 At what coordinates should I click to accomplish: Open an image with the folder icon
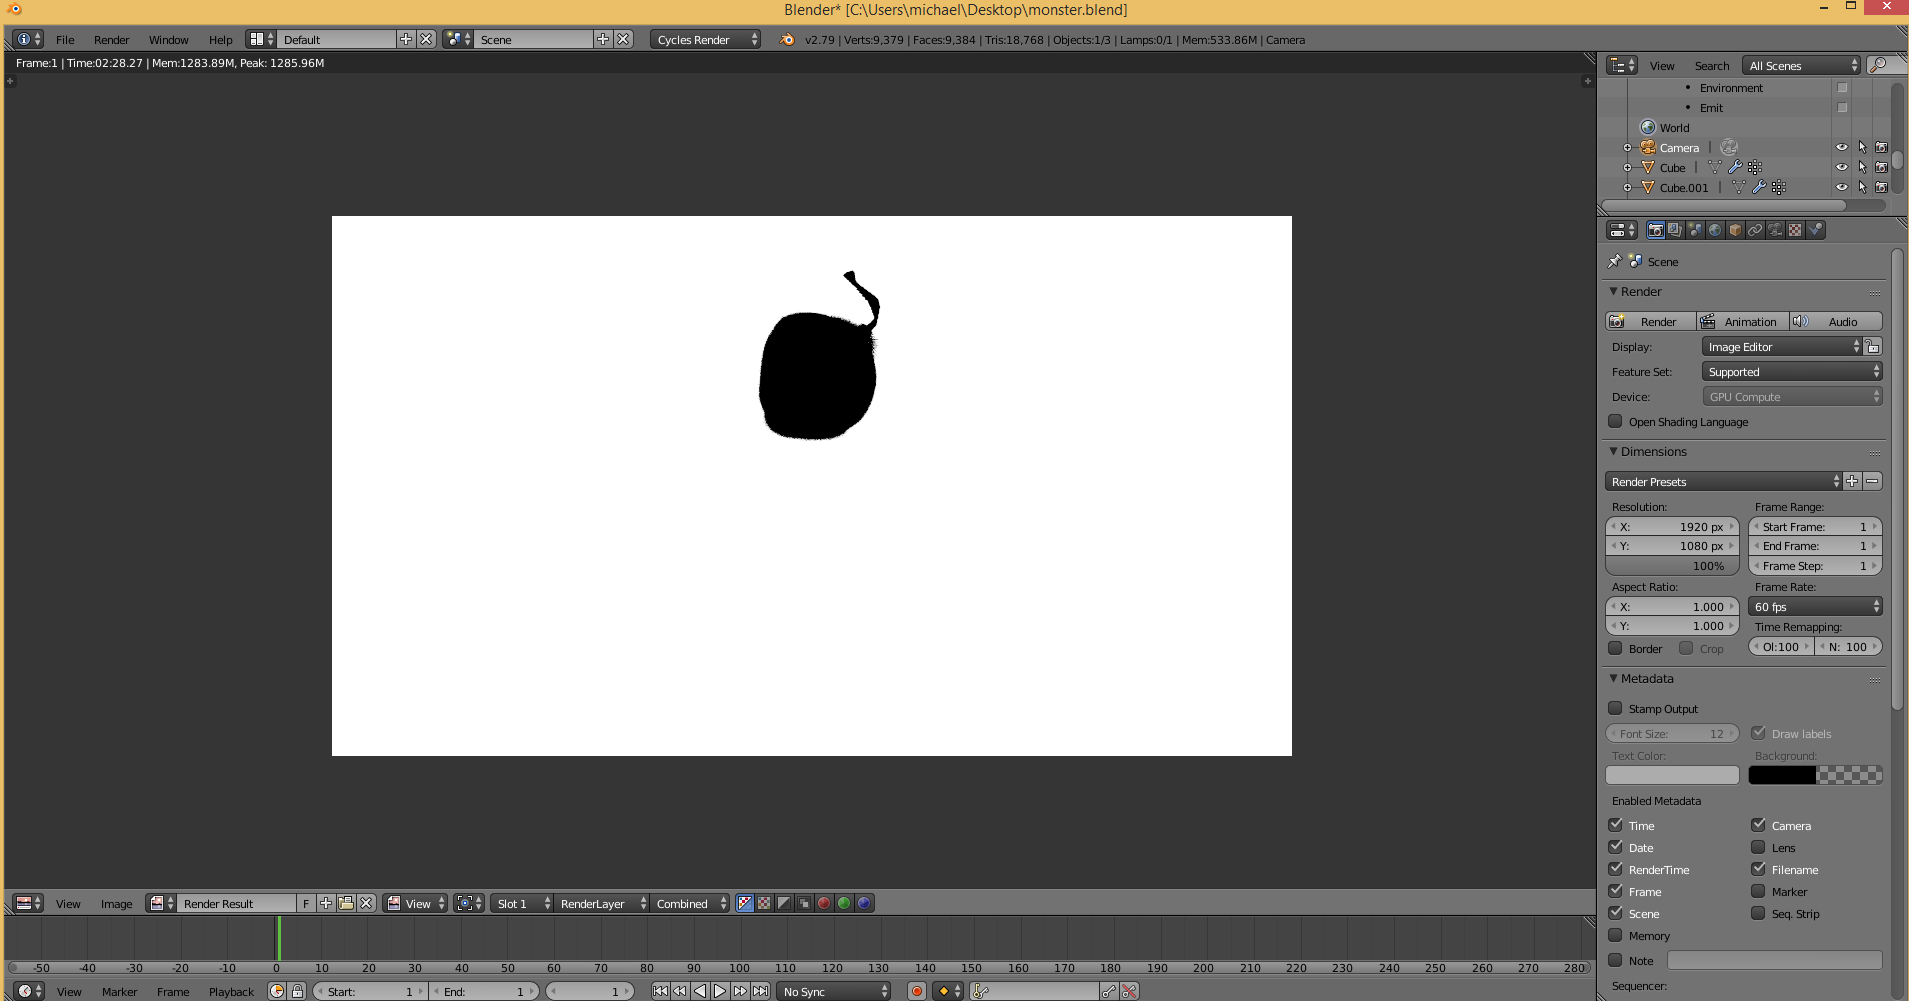[346, 903]
